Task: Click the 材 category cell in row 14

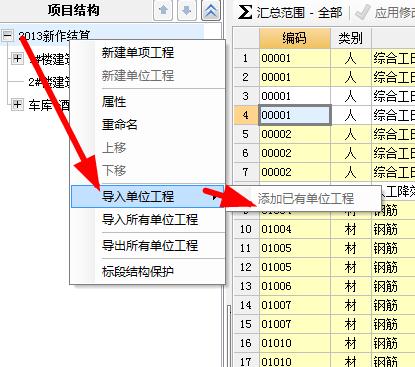Action: 351,305
